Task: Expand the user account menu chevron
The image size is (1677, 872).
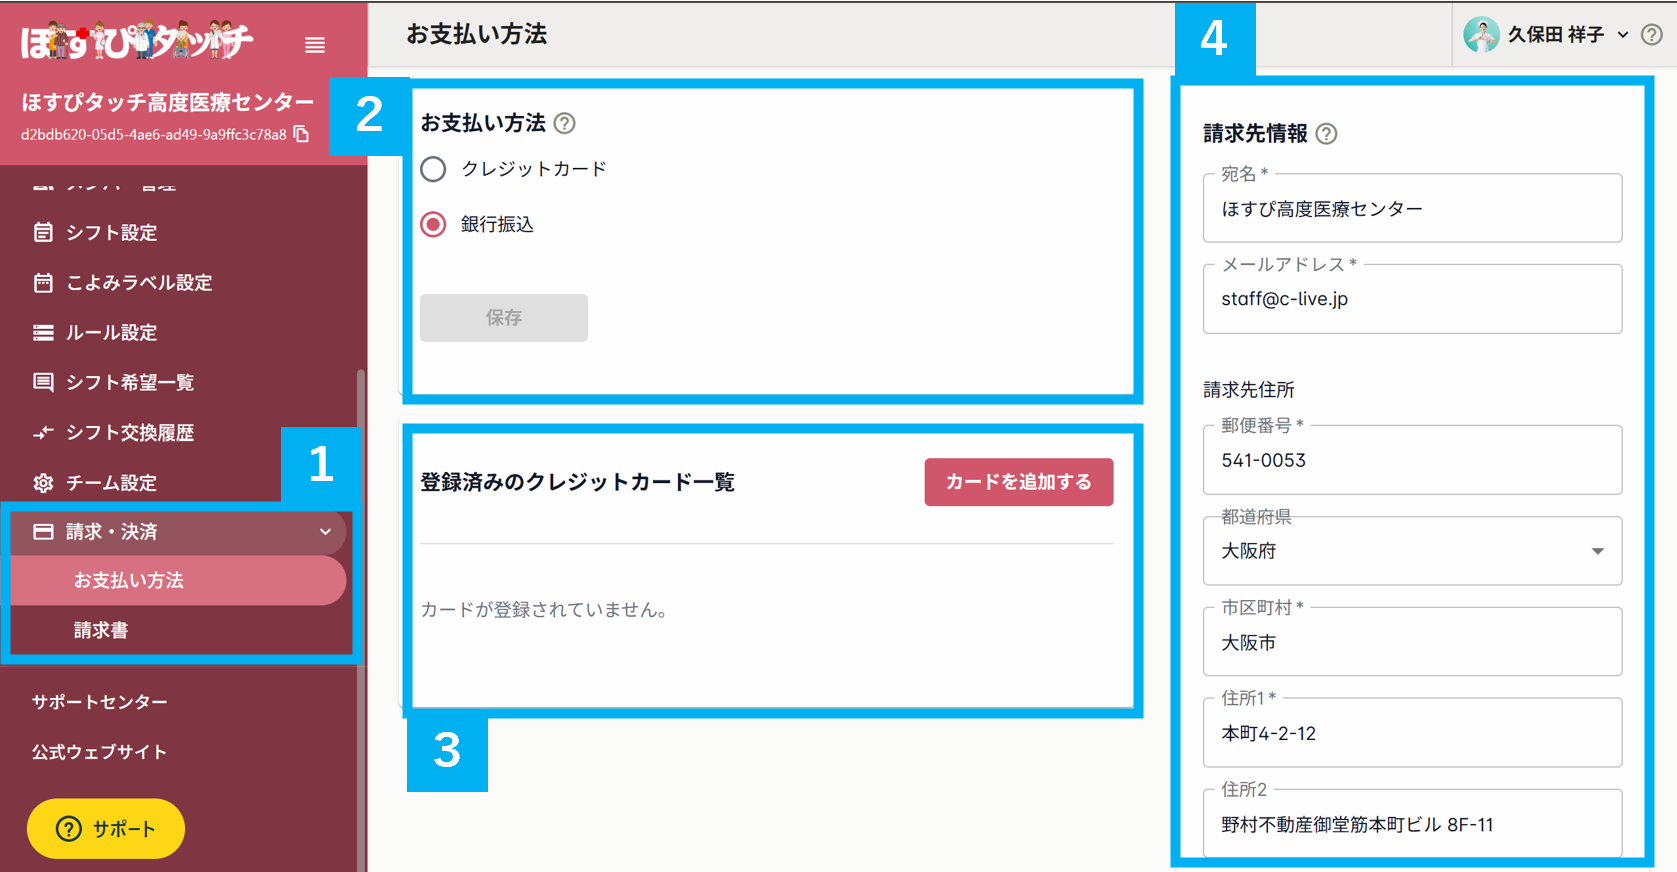Action: pos(1624,34)
